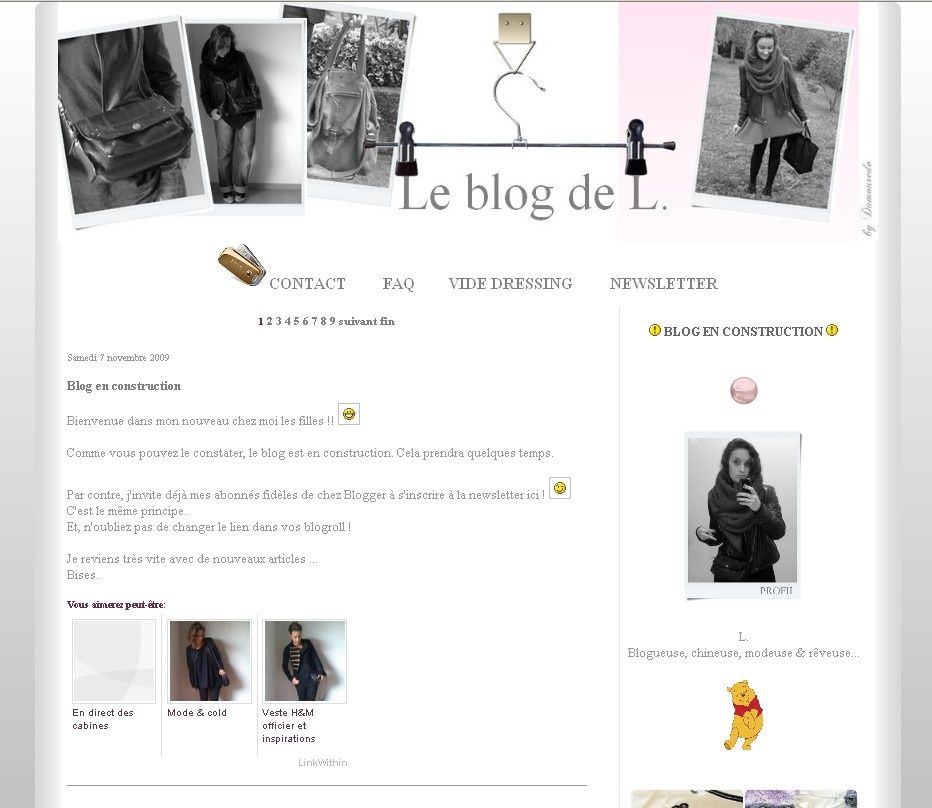Screen dimensions: 932x808
Task: Open the CONTACT menu item
Action: pyautogui.click(x=307, y=284)
